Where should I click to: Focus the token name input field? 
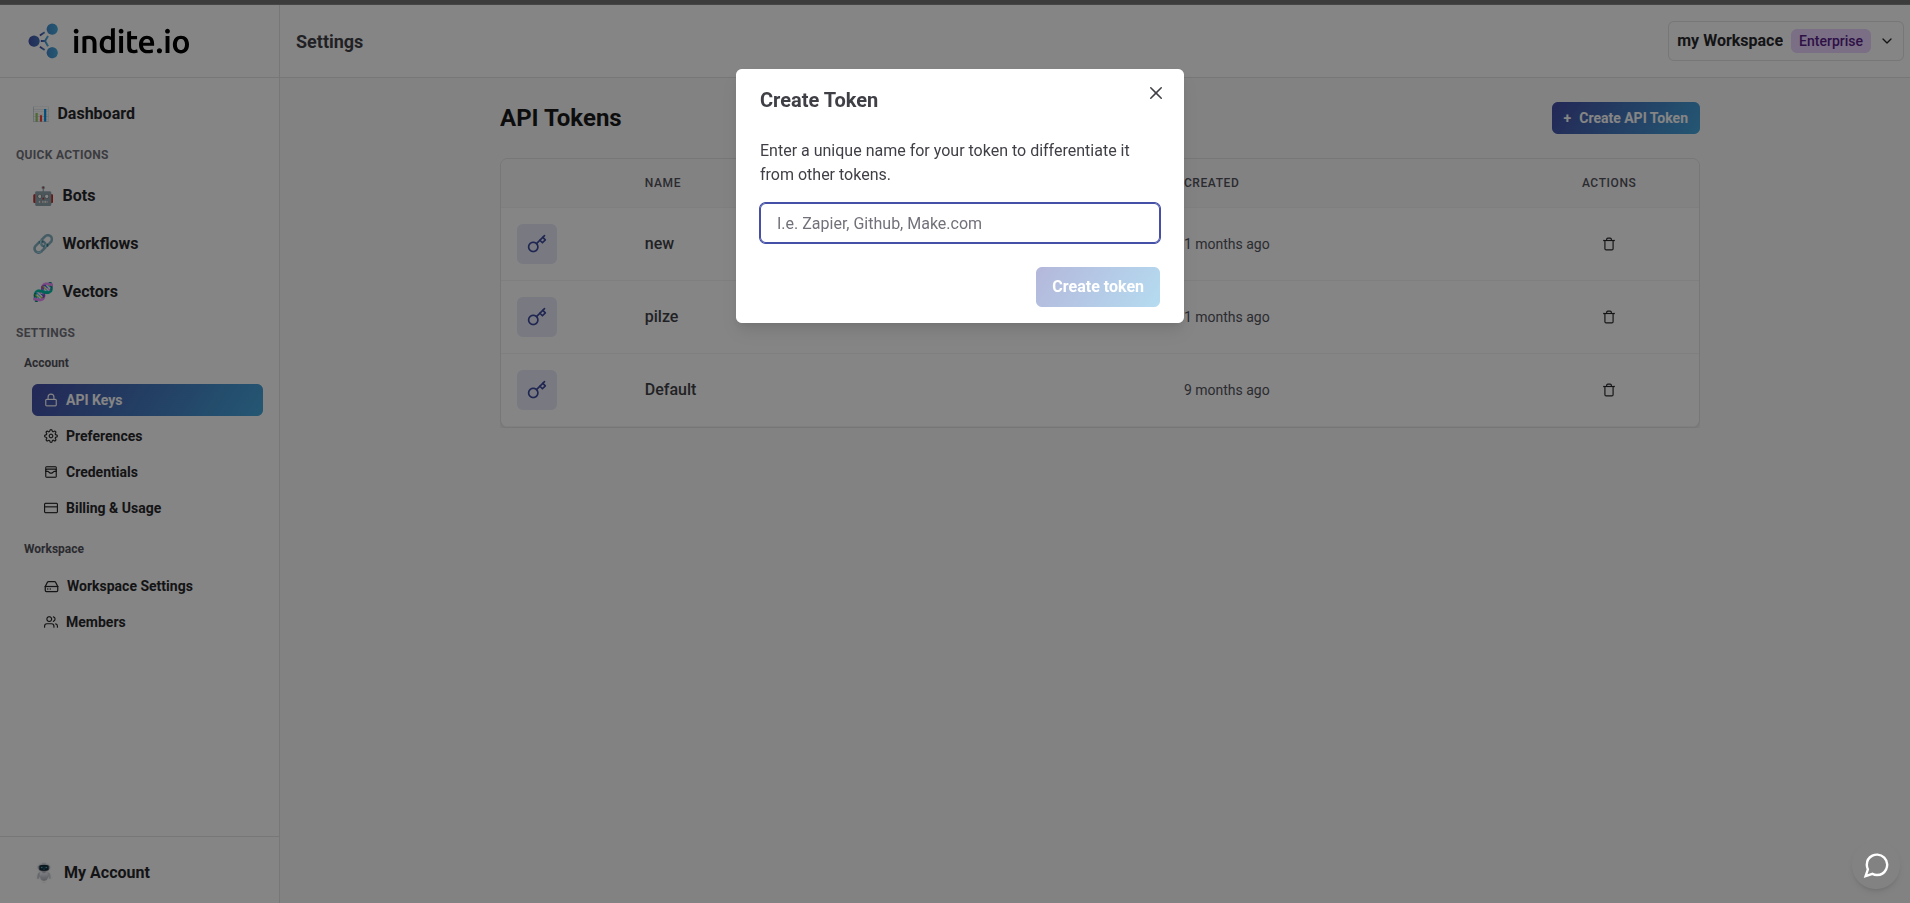(958, 222)
